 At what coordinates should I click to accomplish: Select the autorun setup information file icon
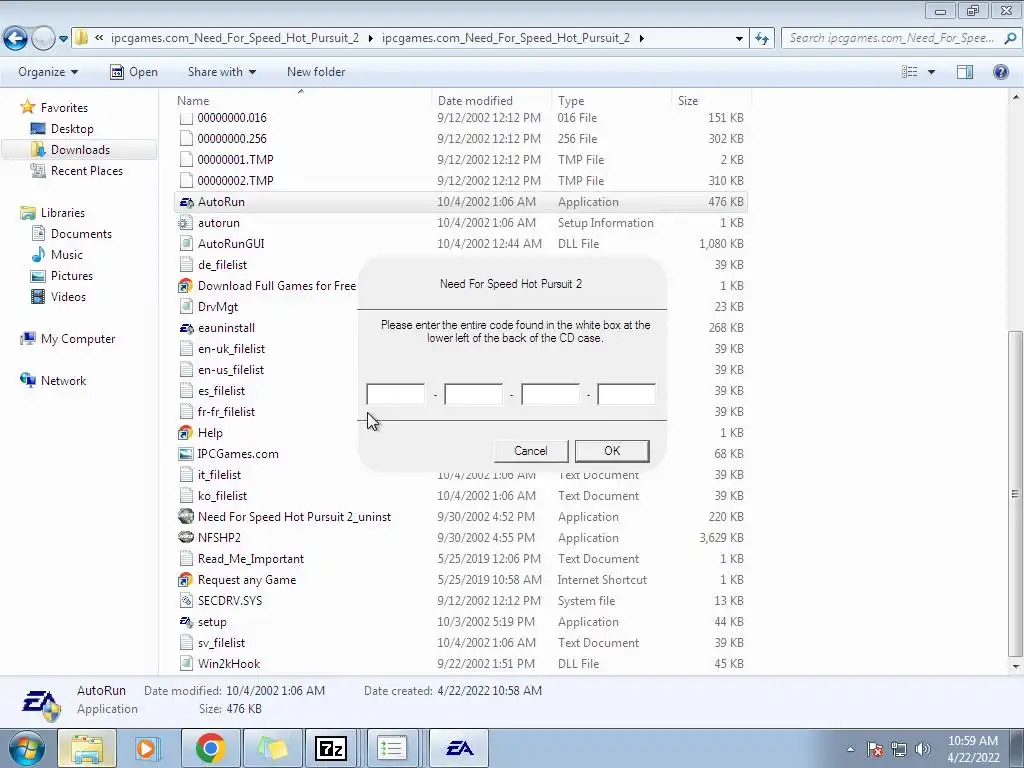[186, 223]
